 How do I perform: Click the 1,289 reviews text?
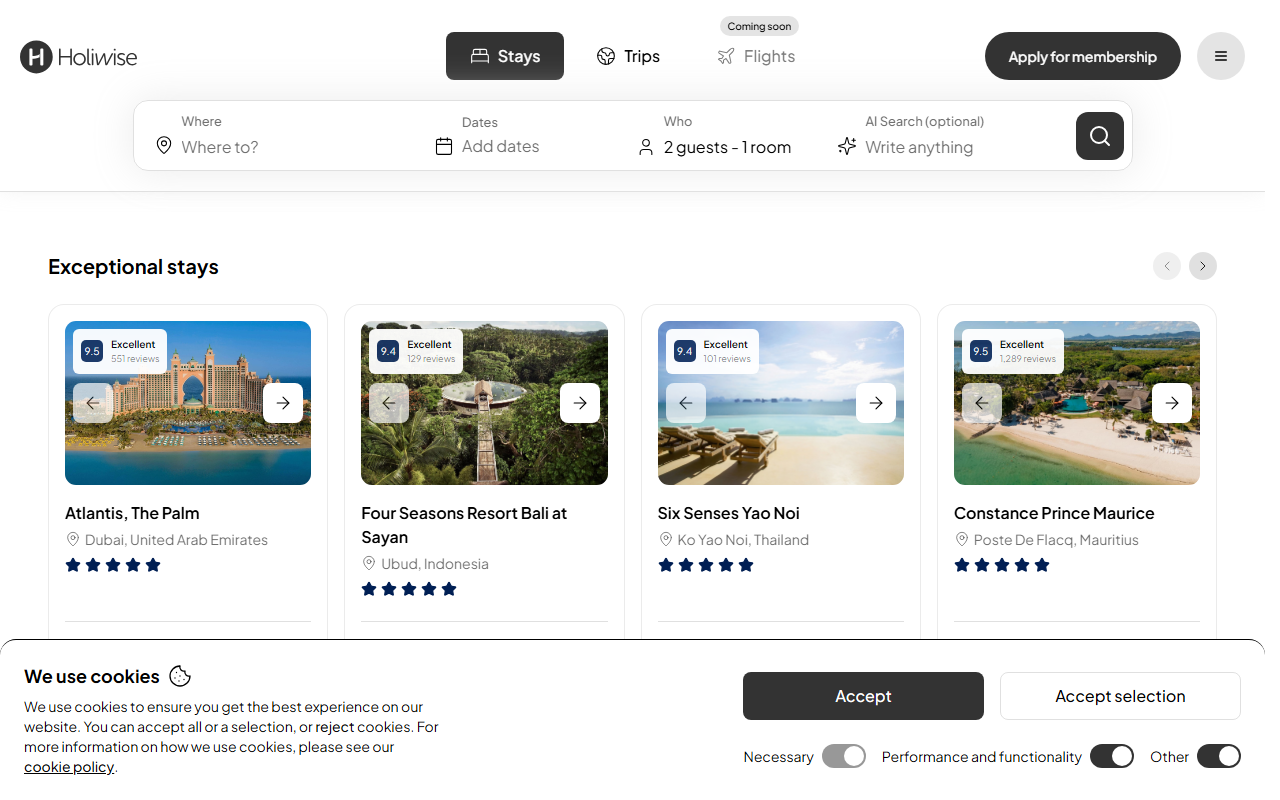pos(1027,359)
